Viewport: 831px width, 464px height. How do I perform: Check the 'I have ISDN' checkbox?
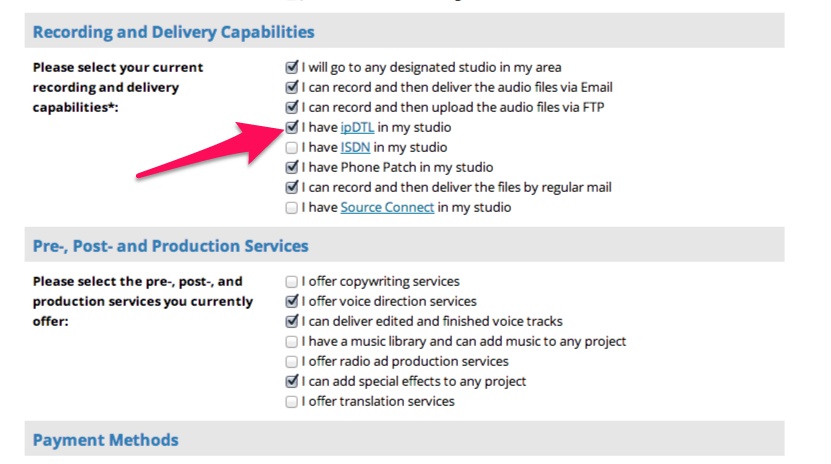pyautogui.click(x=291, y=148)
